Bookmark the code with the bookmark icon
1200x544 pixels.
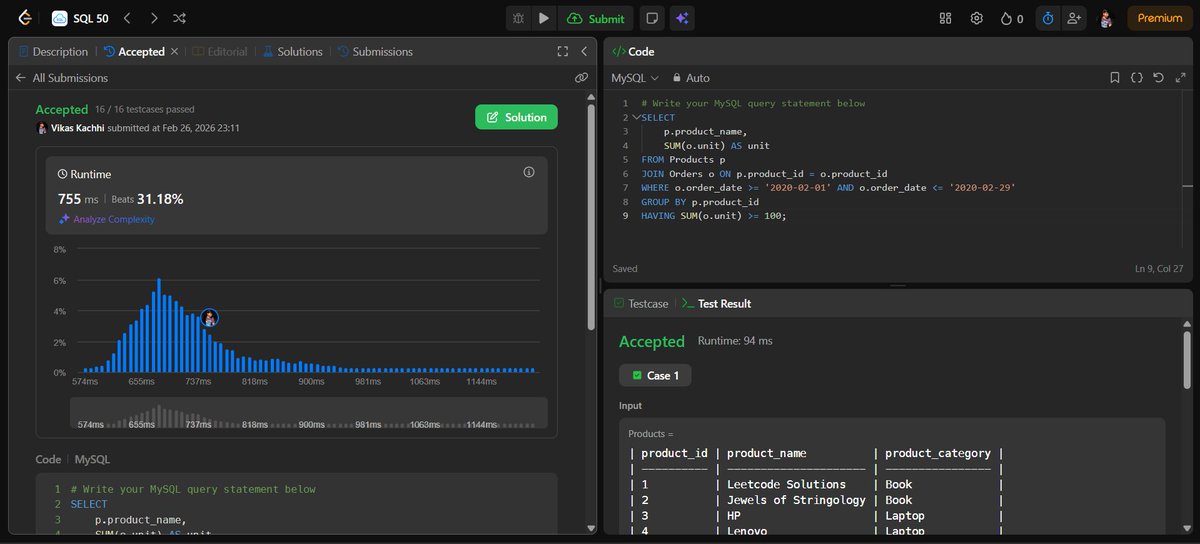tap(1115, 77)
